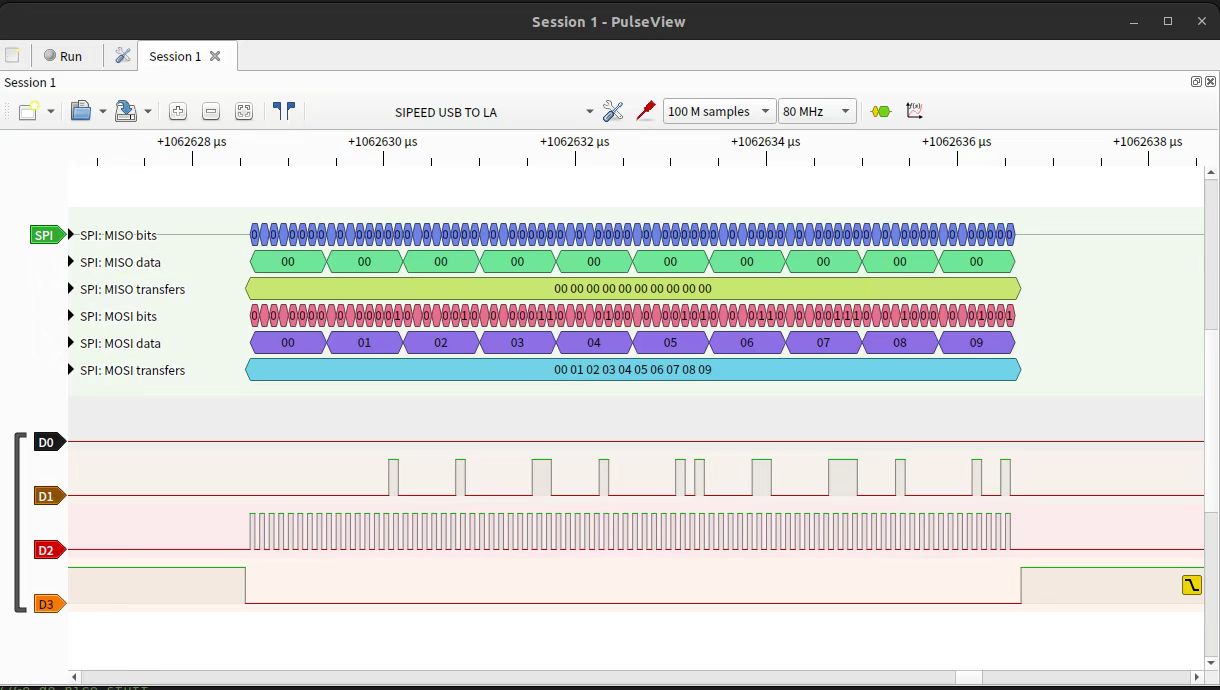Configure device with wrench-screwdriver icon
This screenshot has width=1220, height=690.
[x=613, y=111]
